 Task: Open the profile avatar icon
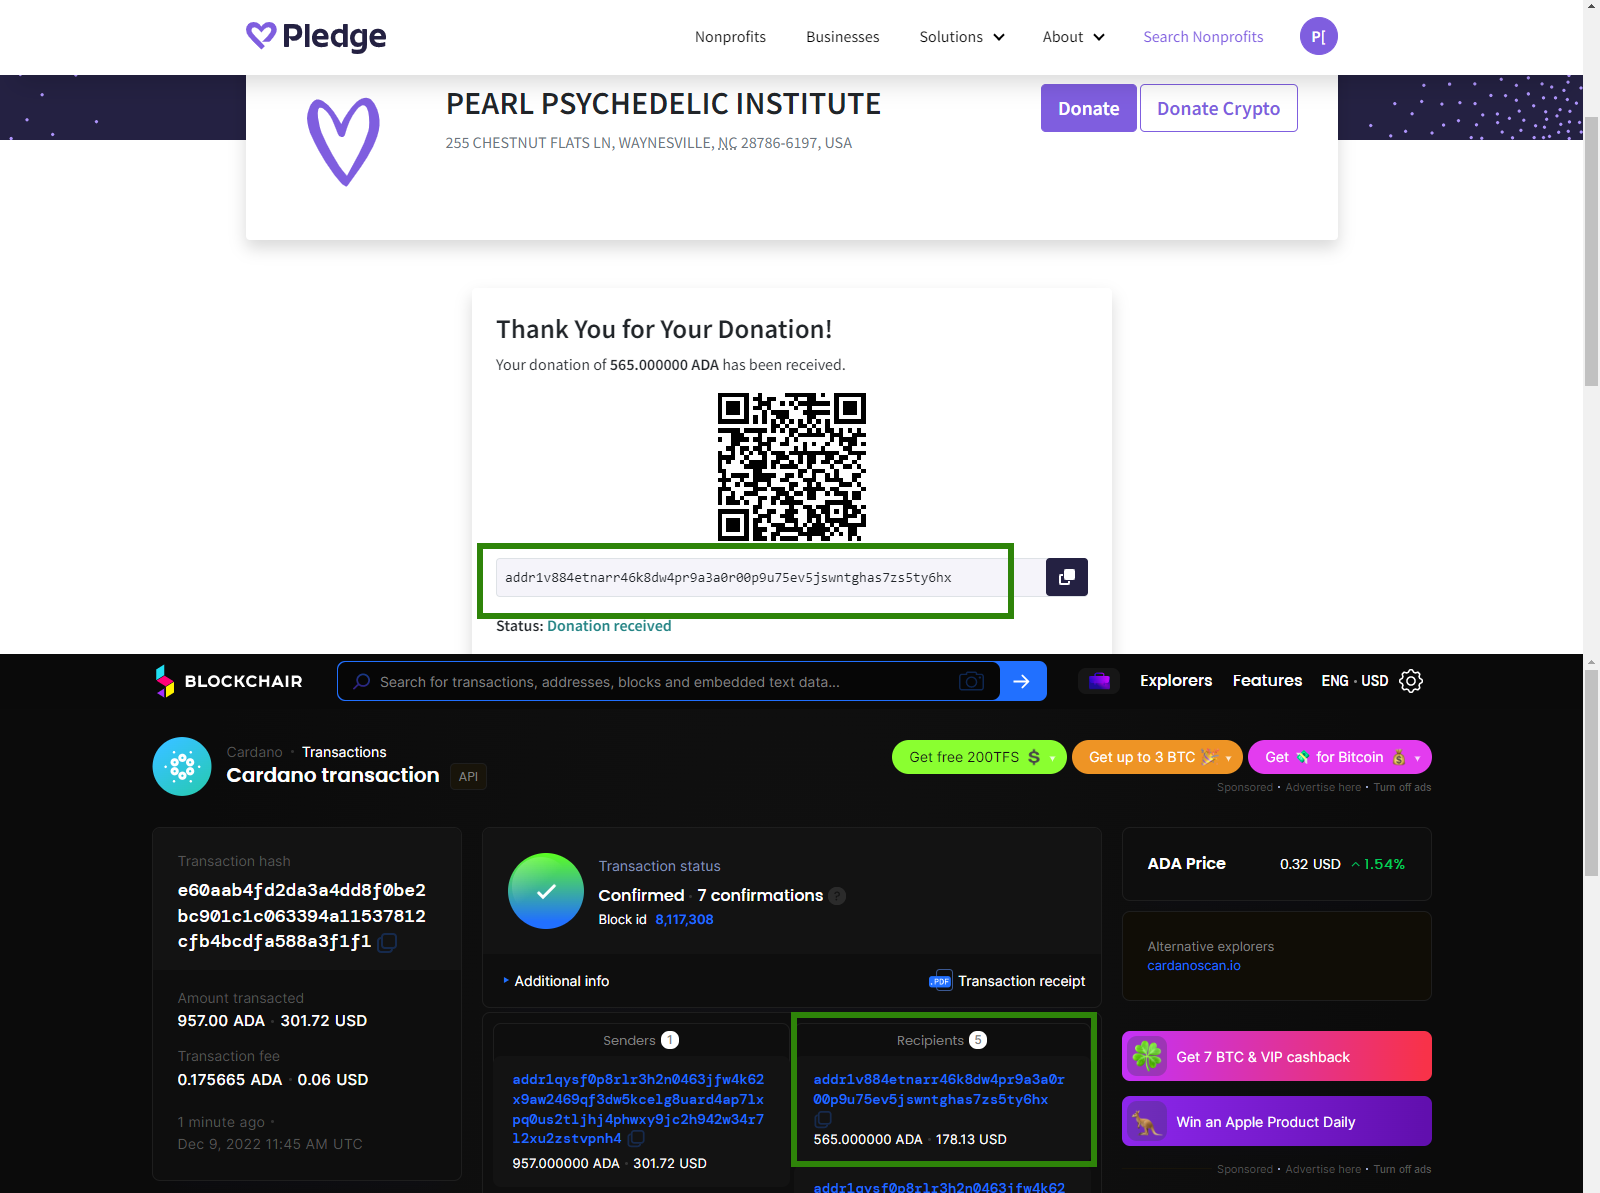point(1318,36)
